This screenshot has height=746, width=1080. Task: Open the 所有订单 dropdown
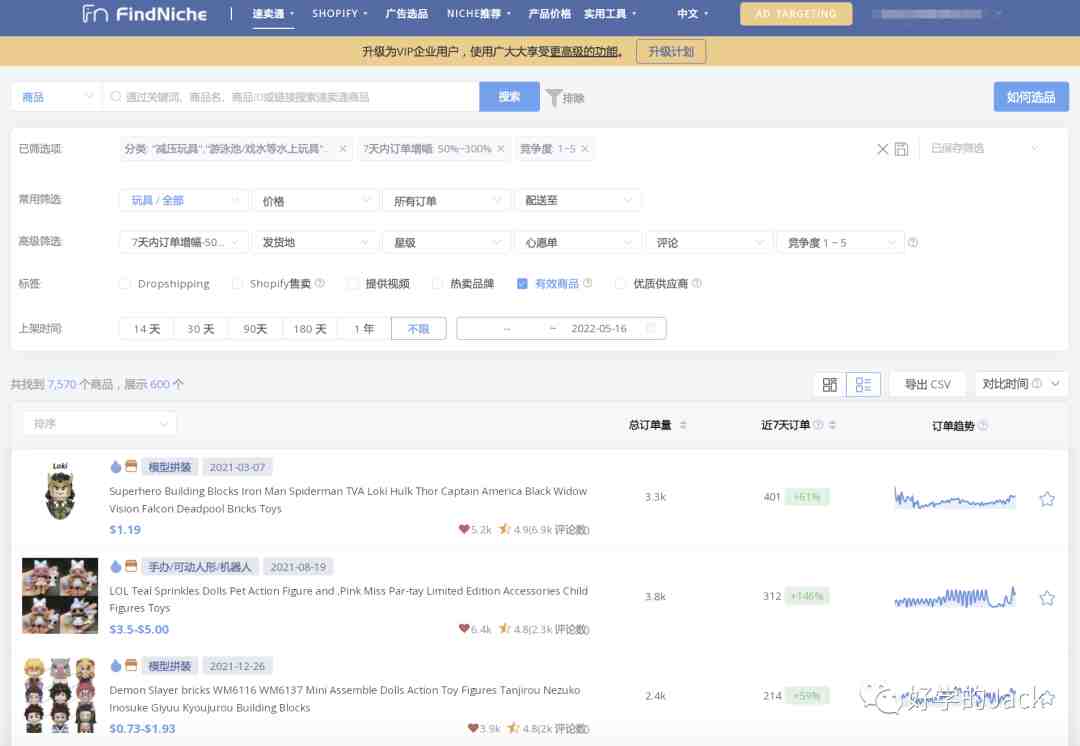tap(446, 200)
